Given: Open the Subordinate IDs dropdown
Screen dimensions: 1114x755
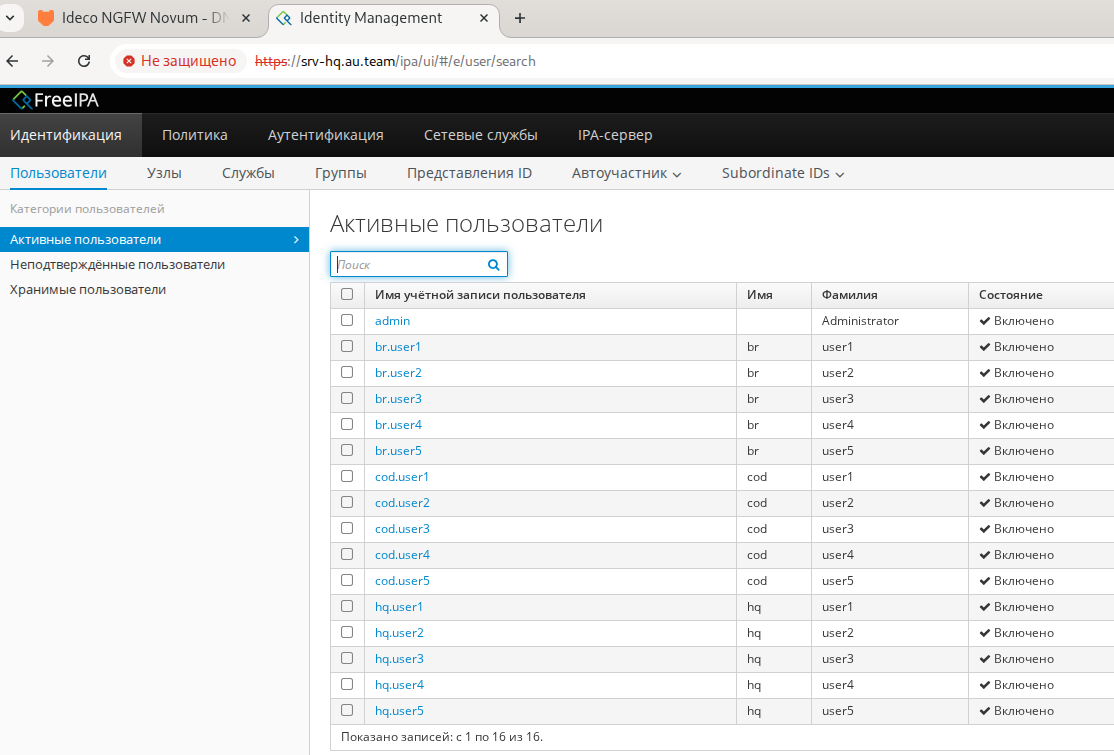Looking at the screenshot, I should pos(783,174).
